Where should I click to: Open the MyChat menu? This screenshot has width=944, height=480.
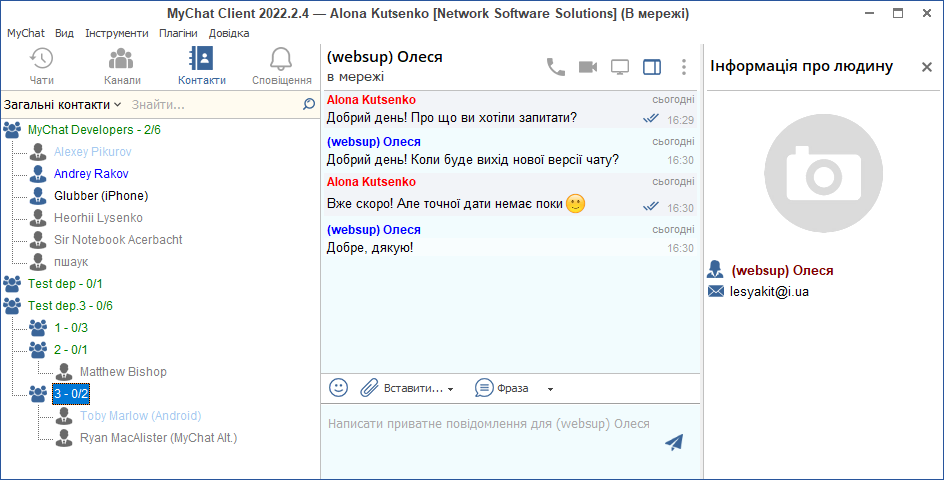click(26, 33)
